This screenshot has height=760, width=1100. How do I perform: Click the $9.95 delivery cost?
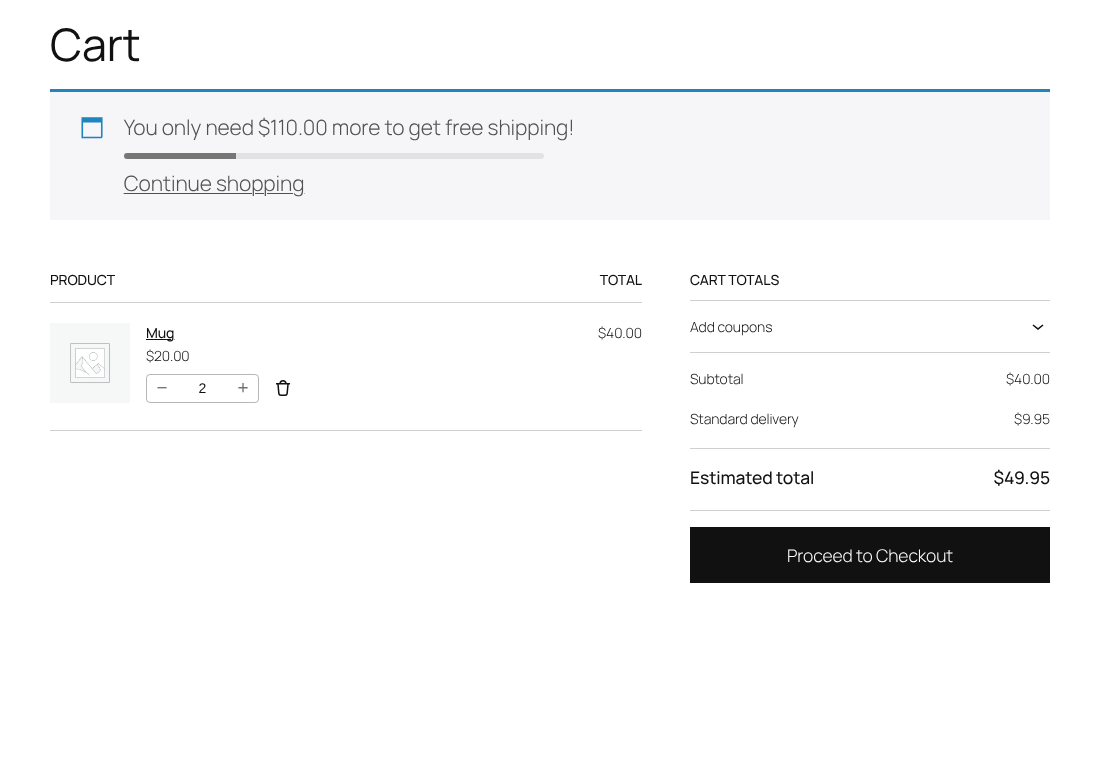[x=1031, y=420]
